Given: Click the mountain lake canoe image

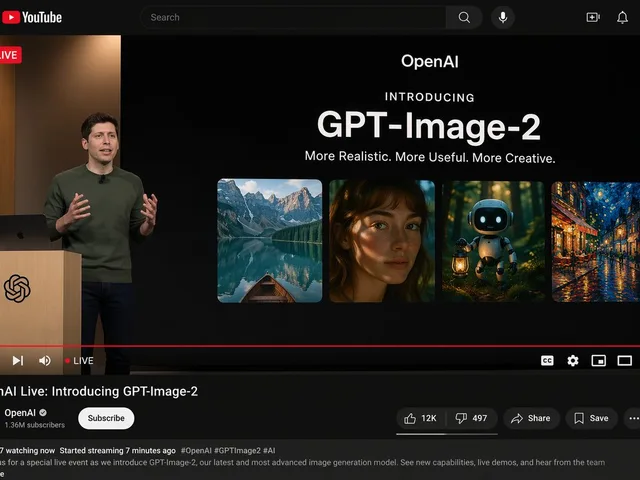Looking at the screenshot, I should pos(270,241).
